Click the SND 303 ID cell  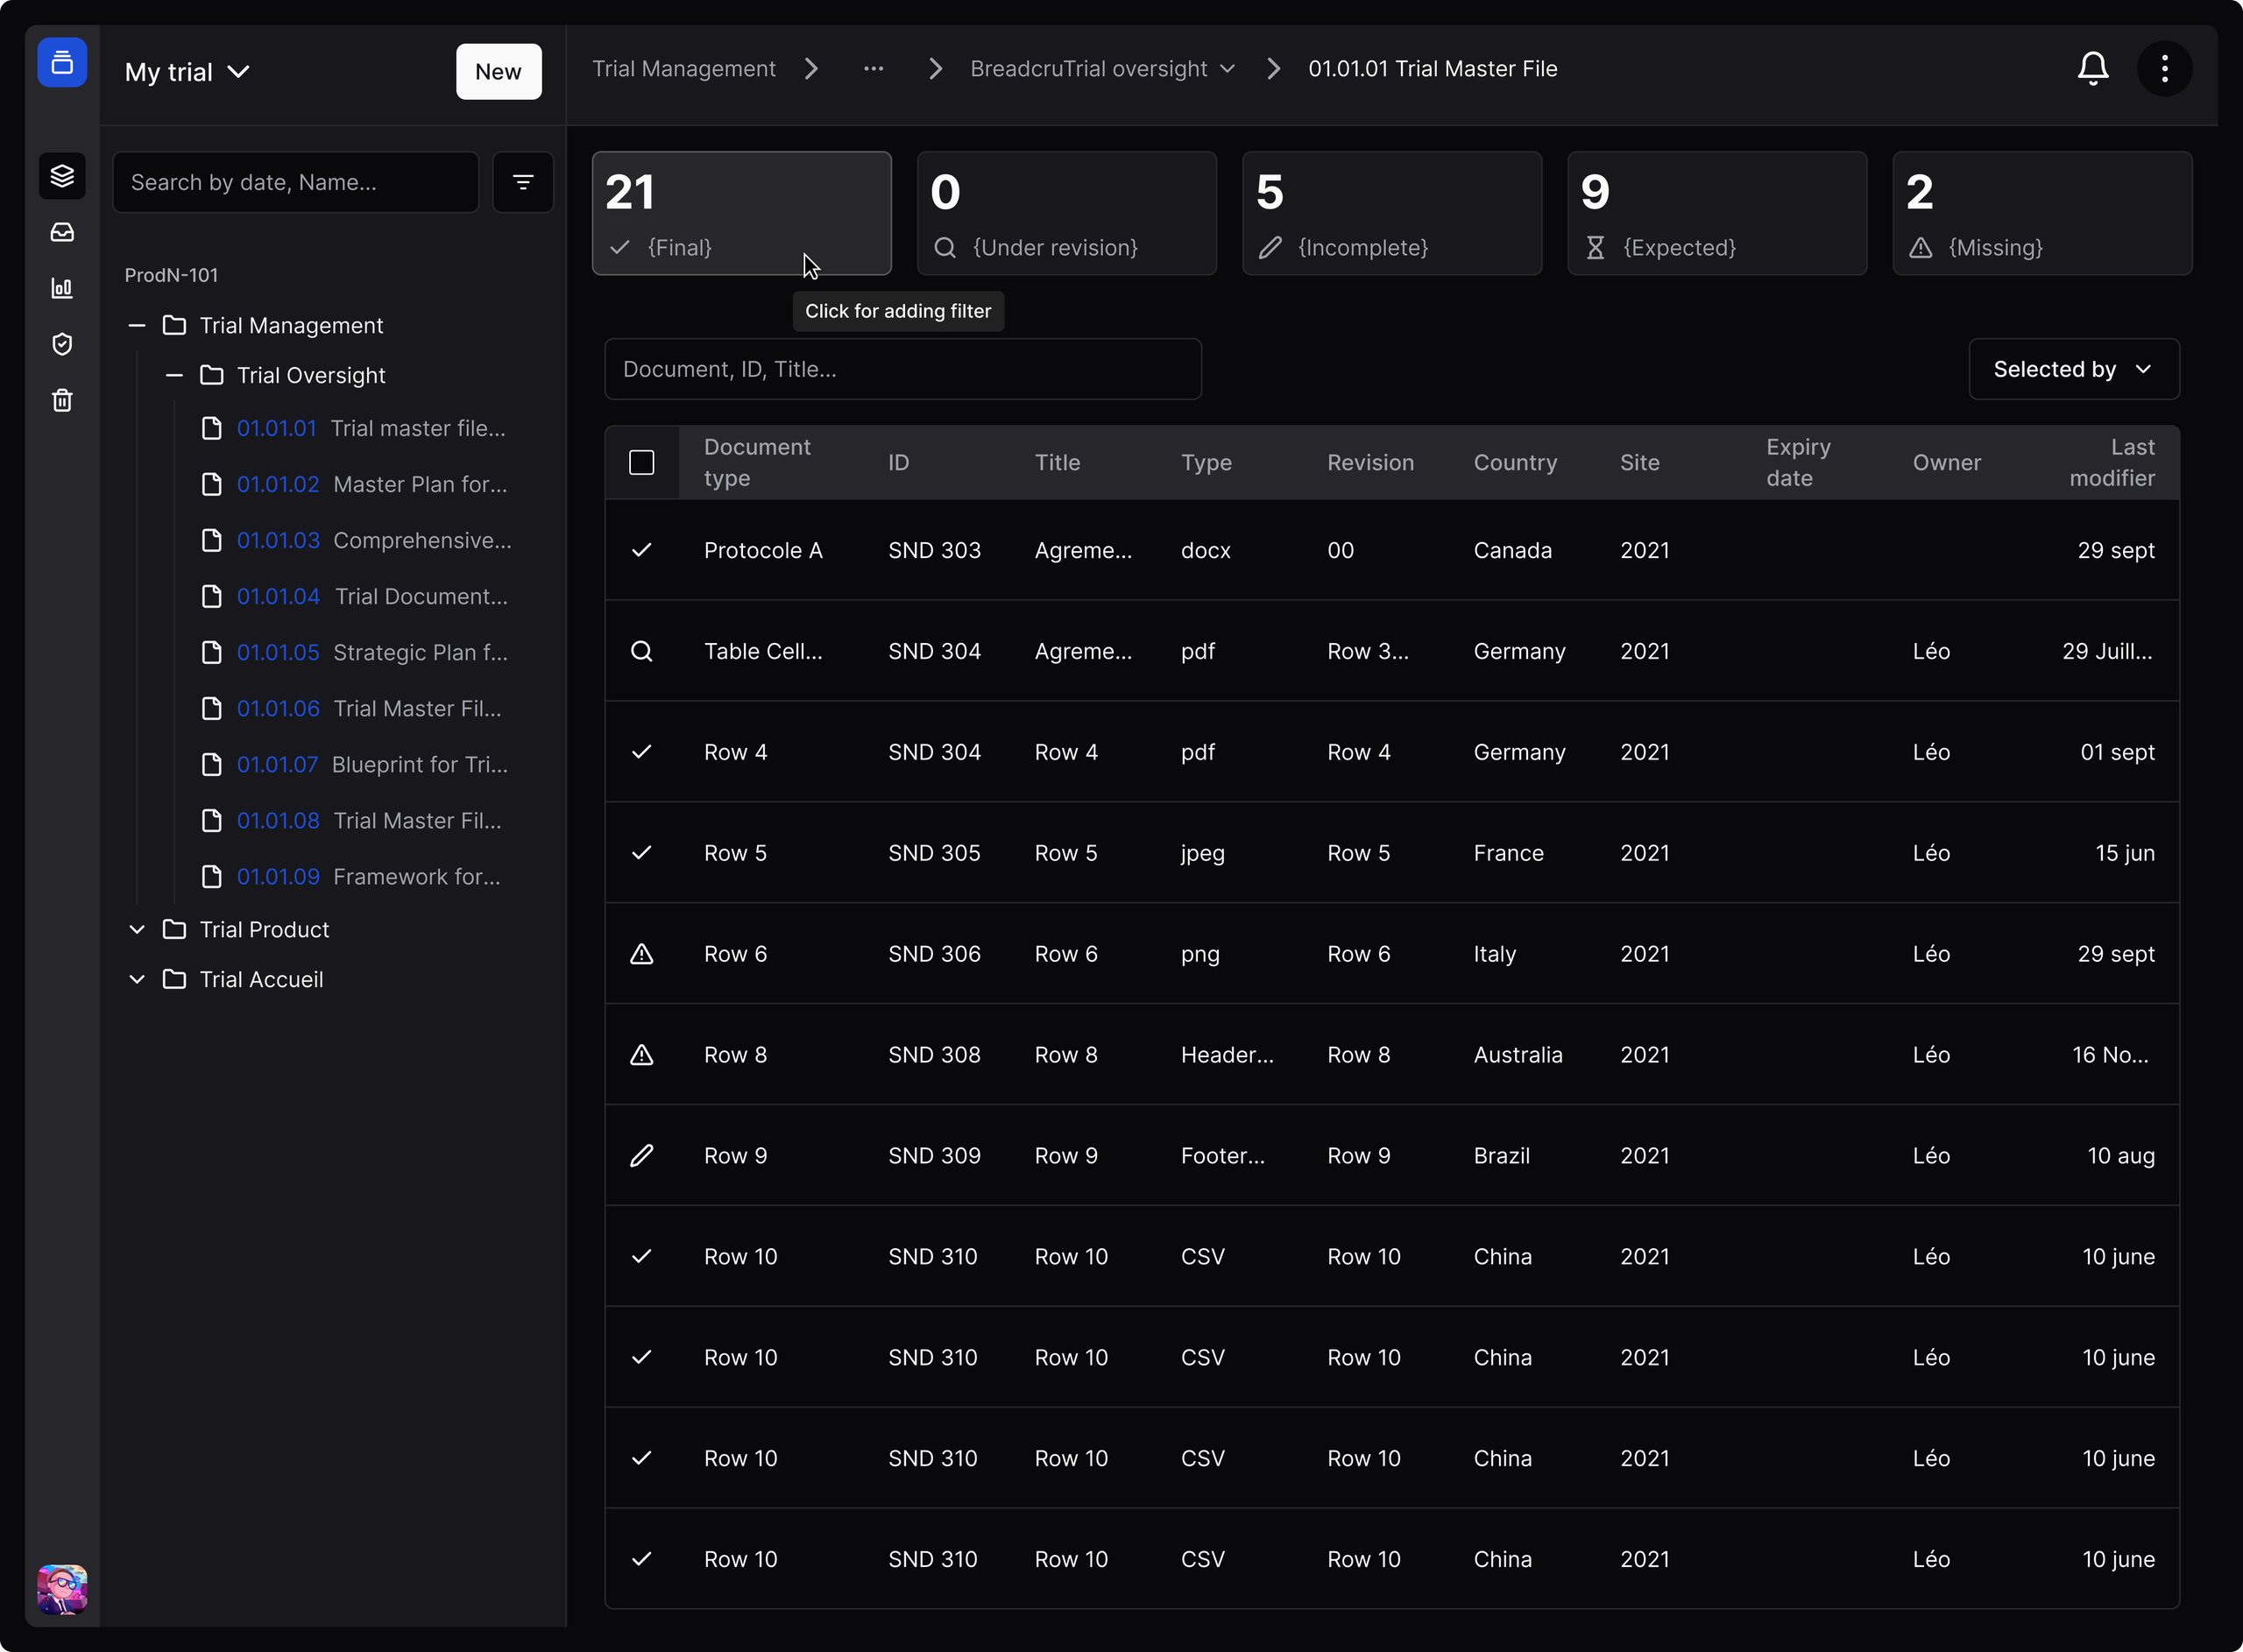click(934, 550)
